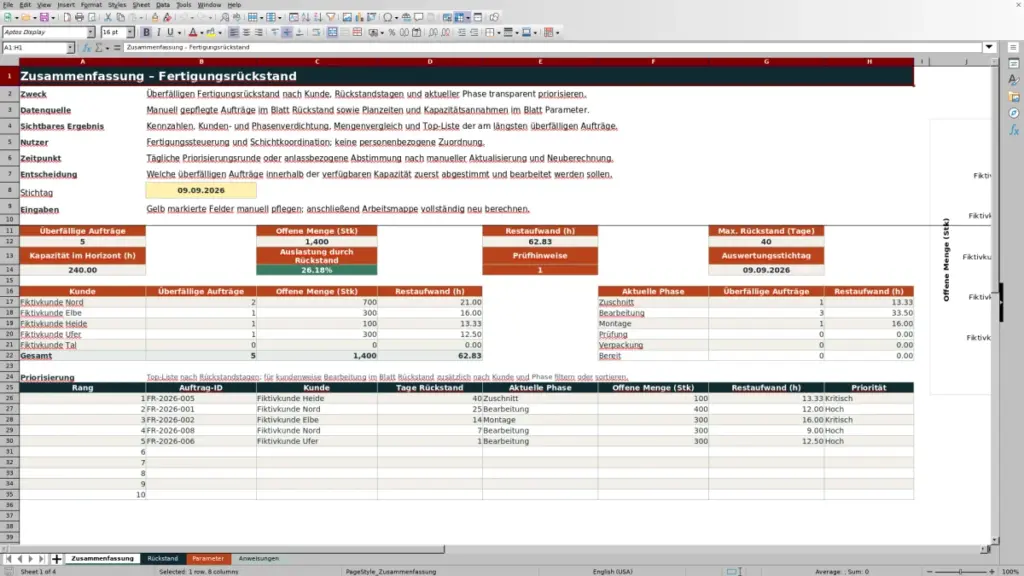
Task: Open the Borders dropdown arrow
Action: click(x=499, y=32)
